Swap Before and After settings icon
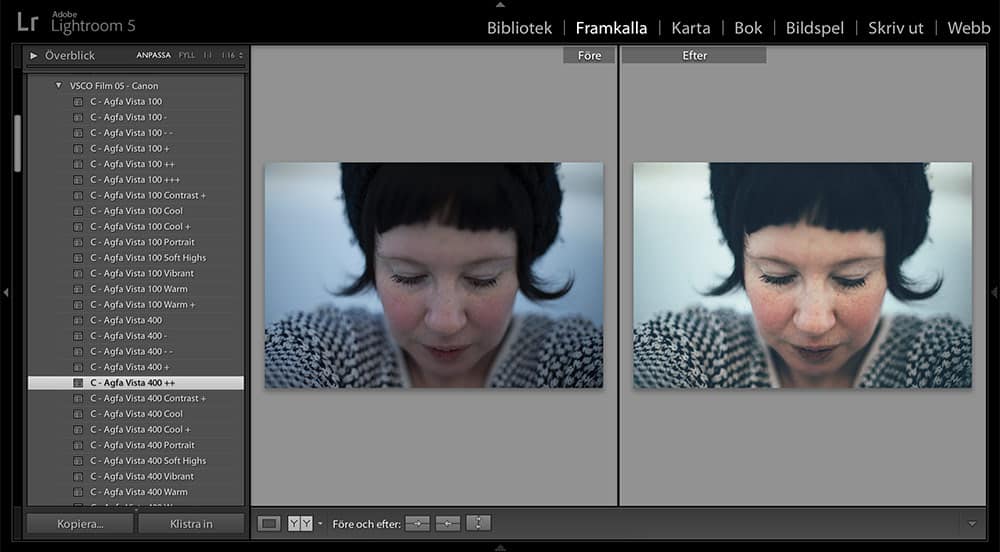Viewport: 1000px width, 552px height. click(478, 523)
